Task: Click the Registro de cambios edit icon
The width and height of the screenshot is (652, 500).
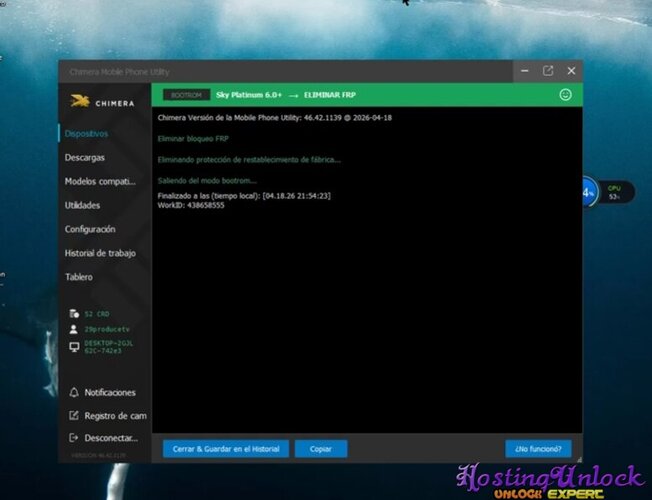Action: 74,415
